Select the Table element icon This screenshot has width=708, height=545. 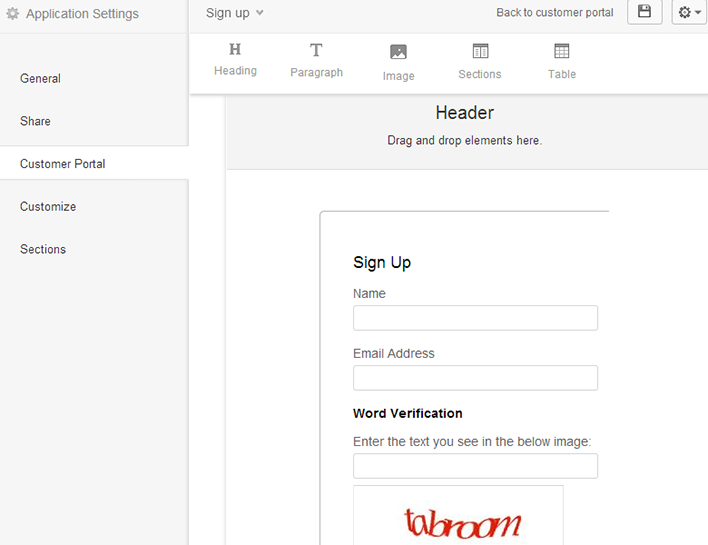(562, 52)
